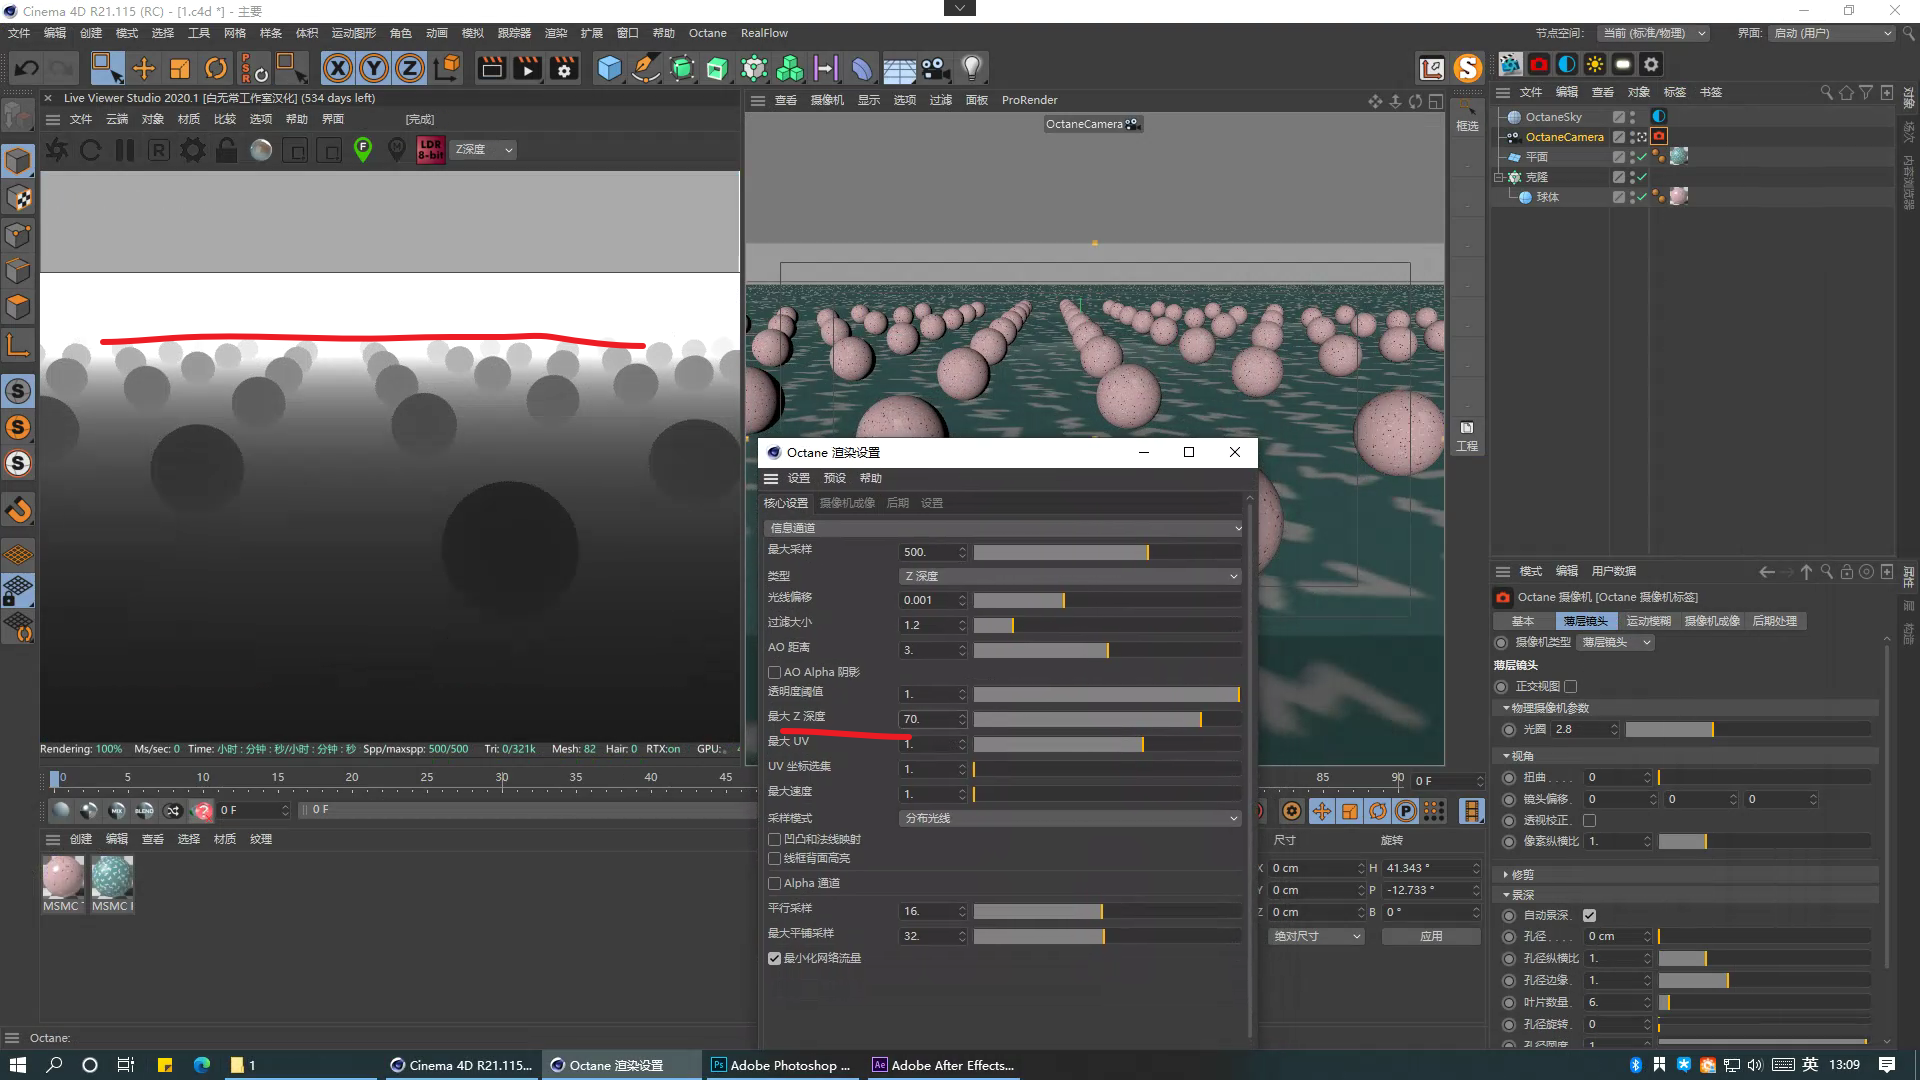The image size is (1920, 1080).
Task: Switch to Adobe Photoshop in taskbar
Action: click(x=781, y=1065)
